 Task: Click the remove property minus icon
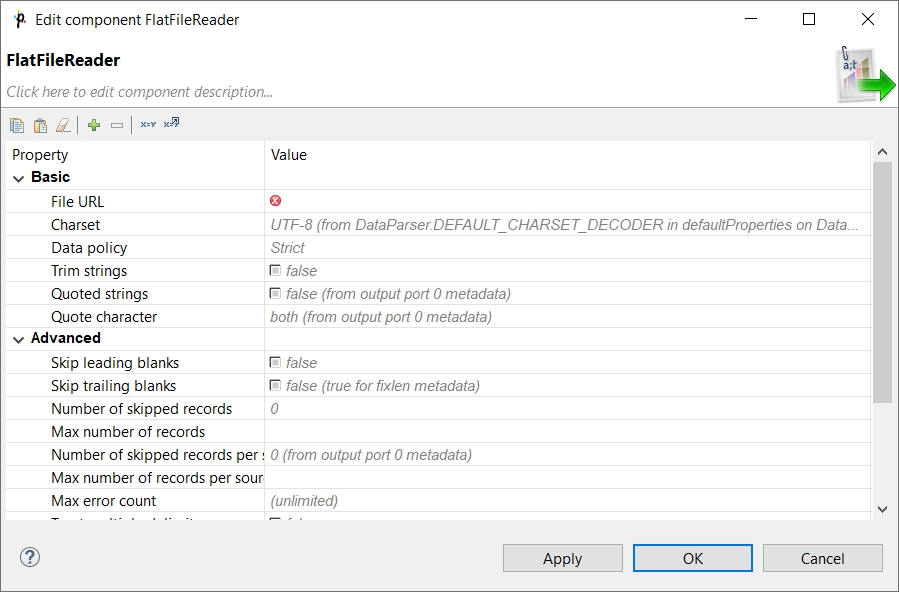click(x=117, y=125)
